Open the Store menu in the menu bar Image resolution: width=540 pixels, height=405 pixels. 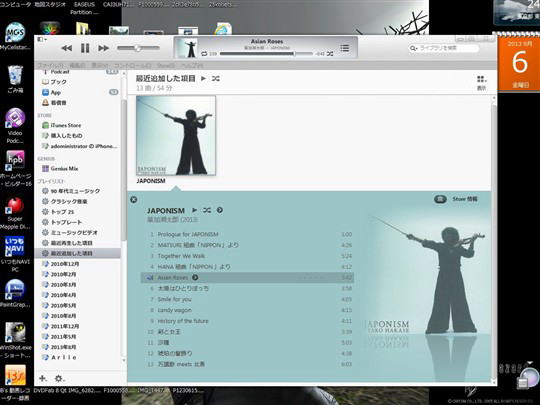(166, 65)
